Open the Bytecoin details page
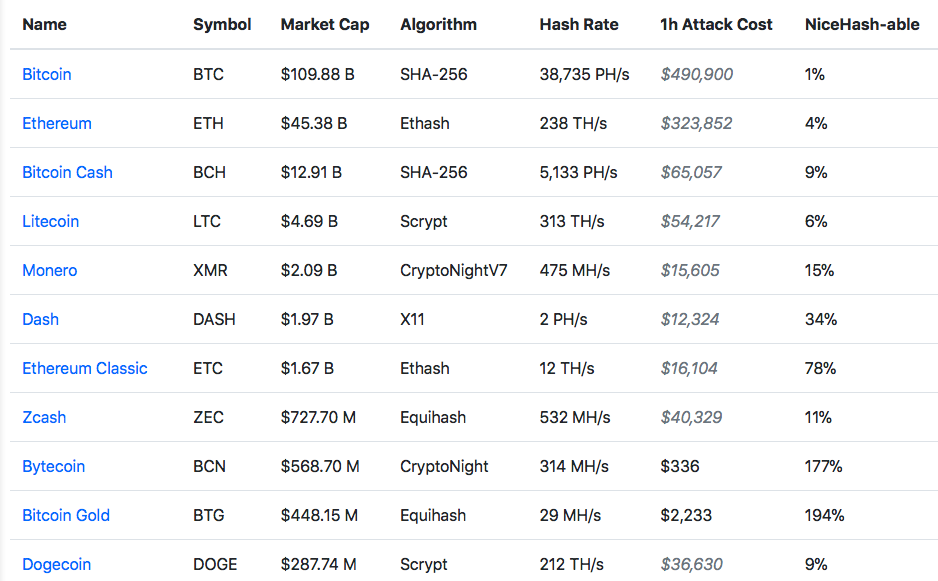Screen dimensions: 938x581 point(53,466)
